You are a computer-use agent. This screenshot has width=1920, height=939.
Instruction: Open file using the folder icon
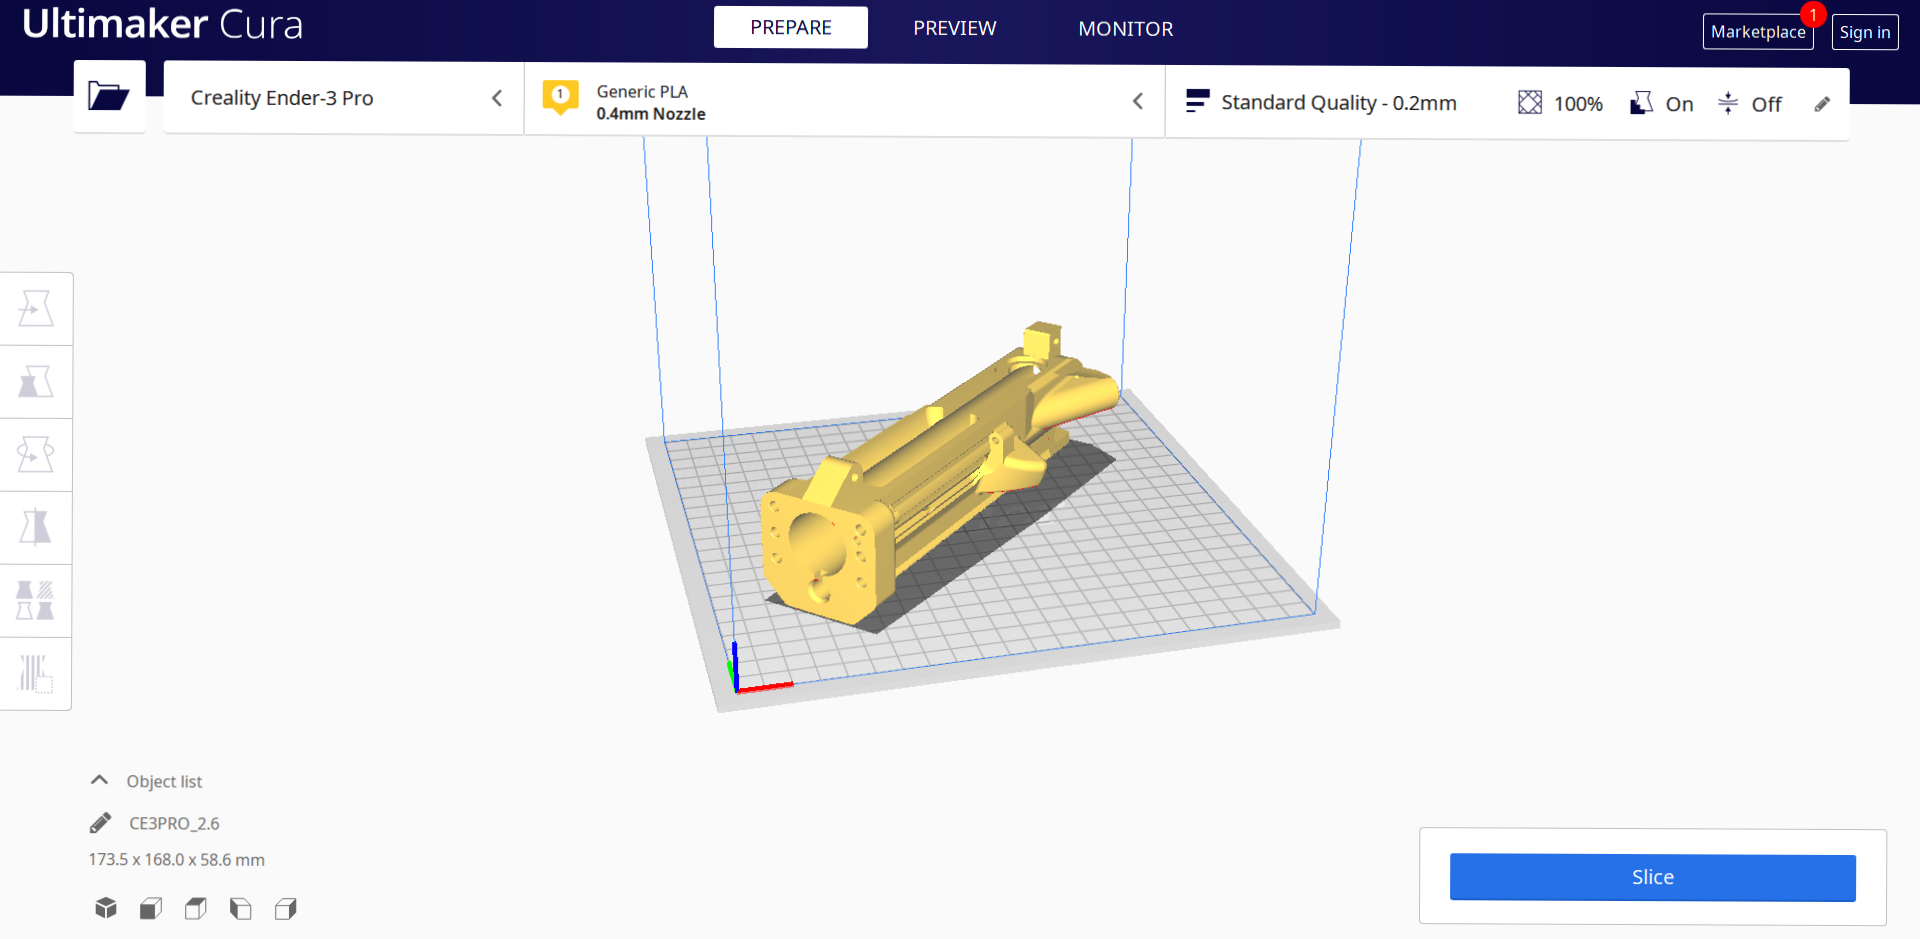pos(109,96)
